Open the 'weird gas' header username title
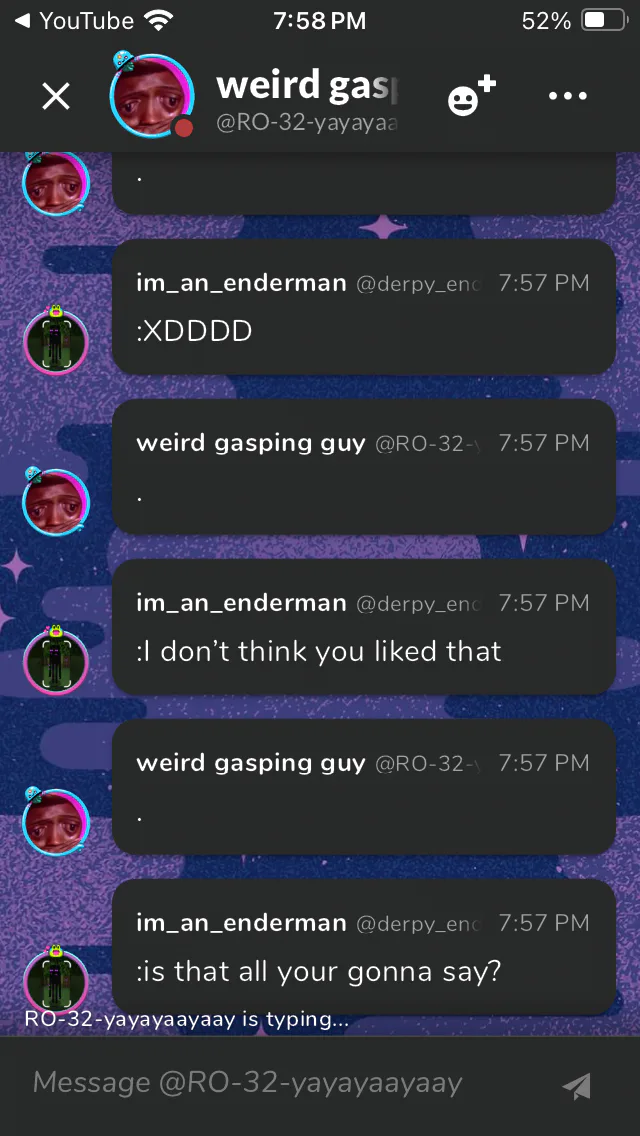Viewport: 640px width, 1136px height. pos(308,85)
